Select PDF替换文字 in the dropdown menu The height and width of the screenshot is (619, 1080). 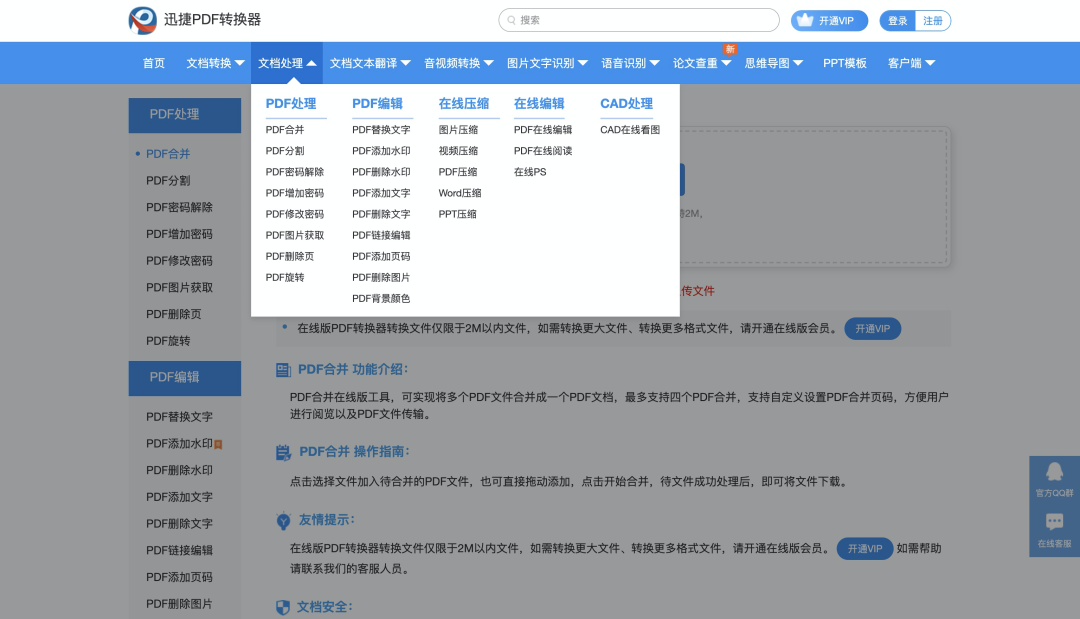[381, 129]
